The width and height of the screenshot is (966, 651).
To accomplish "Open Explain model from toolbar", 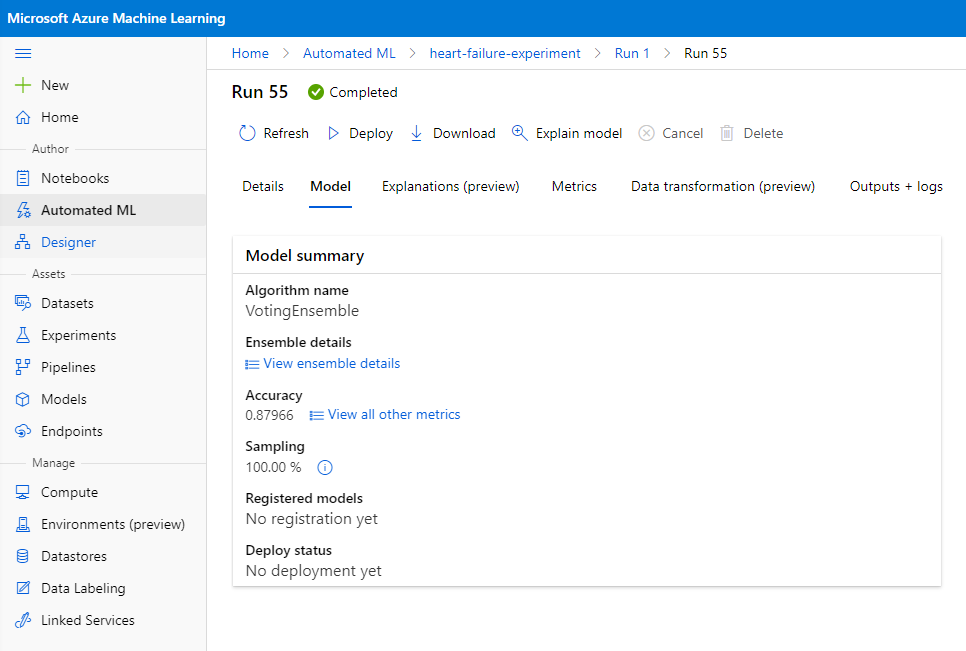I will pyautogui.click(x=567, y=133).
